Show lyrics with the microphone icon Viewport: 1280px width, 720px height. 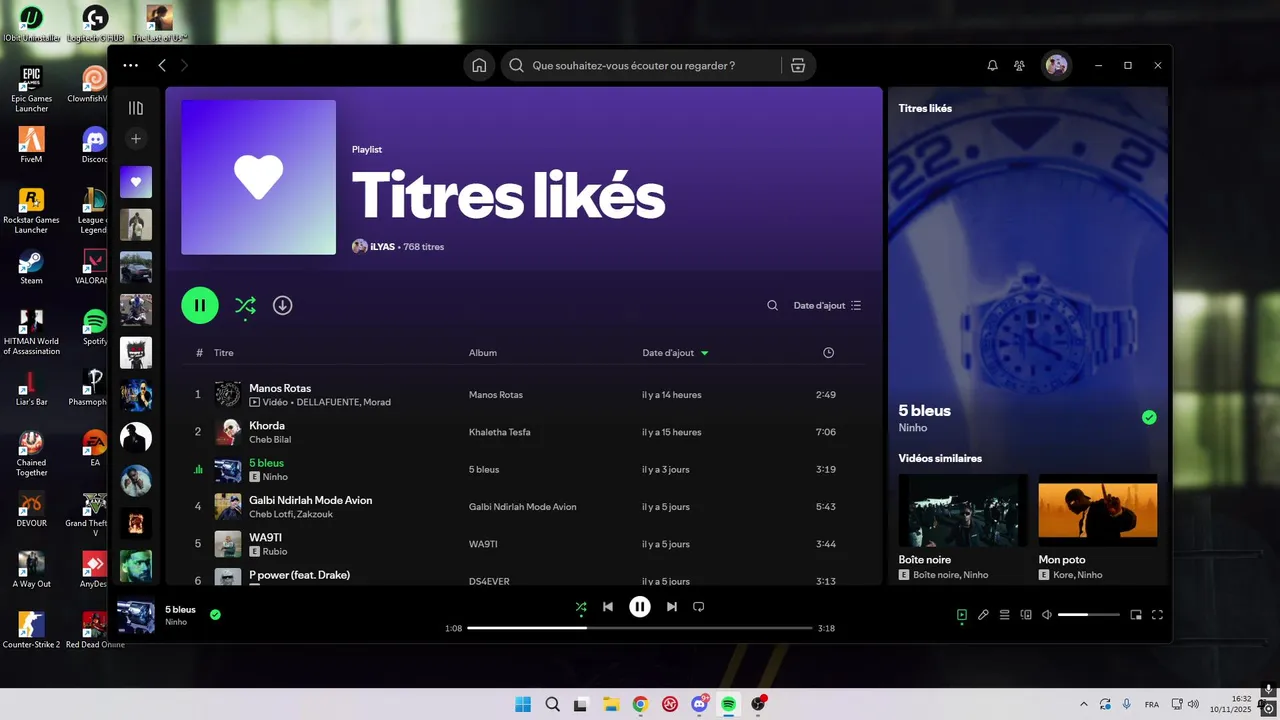[x=983, y=615]
